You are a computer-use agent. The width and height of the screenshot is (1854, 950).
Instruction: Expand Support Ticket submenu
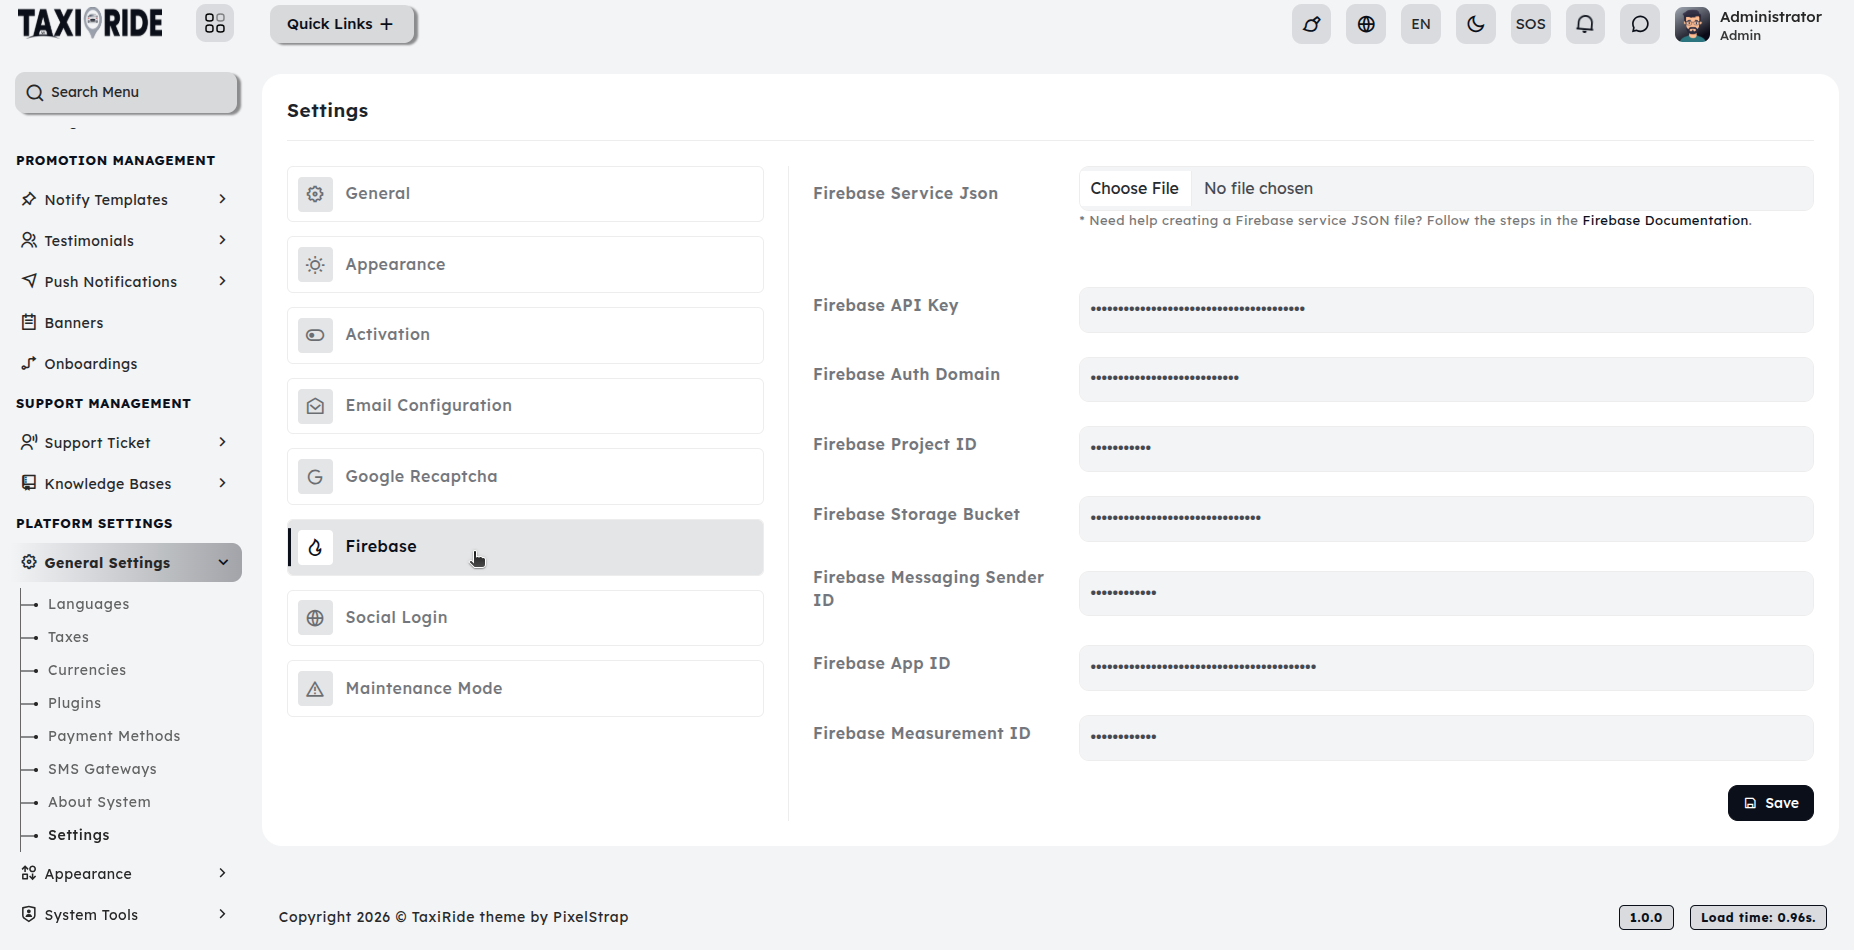click(126, 443)
